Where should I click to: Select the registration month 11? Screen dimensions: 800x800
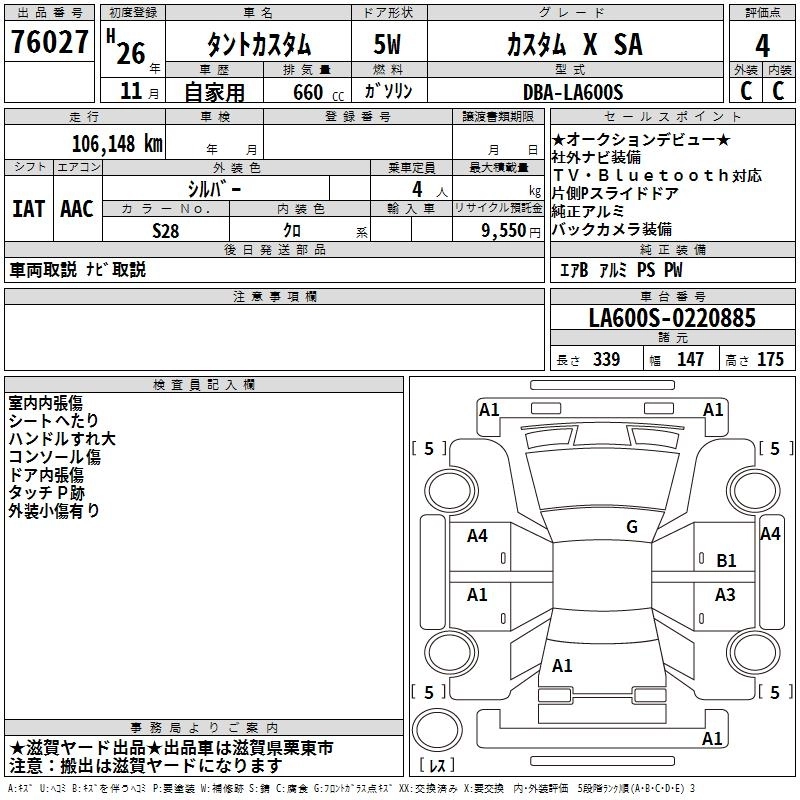pos(131,91)
